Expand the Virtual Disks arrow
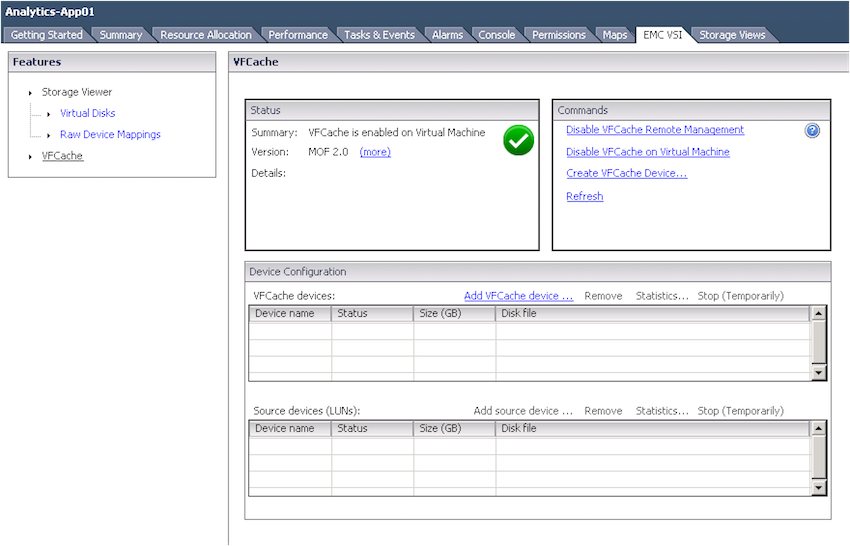 (x=49, y=114)
